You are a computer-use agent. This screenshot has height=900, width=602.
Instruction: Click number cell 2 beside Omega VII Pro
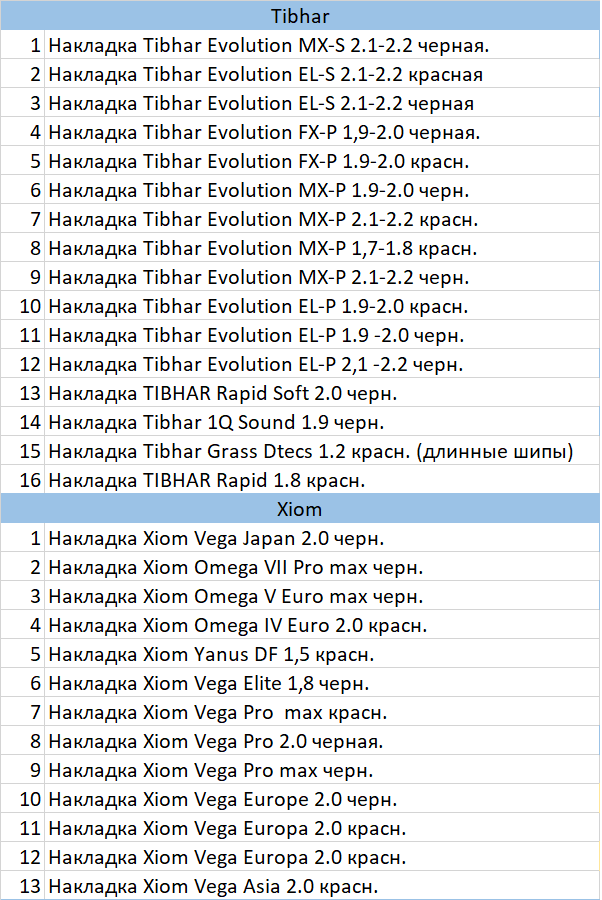22,567
